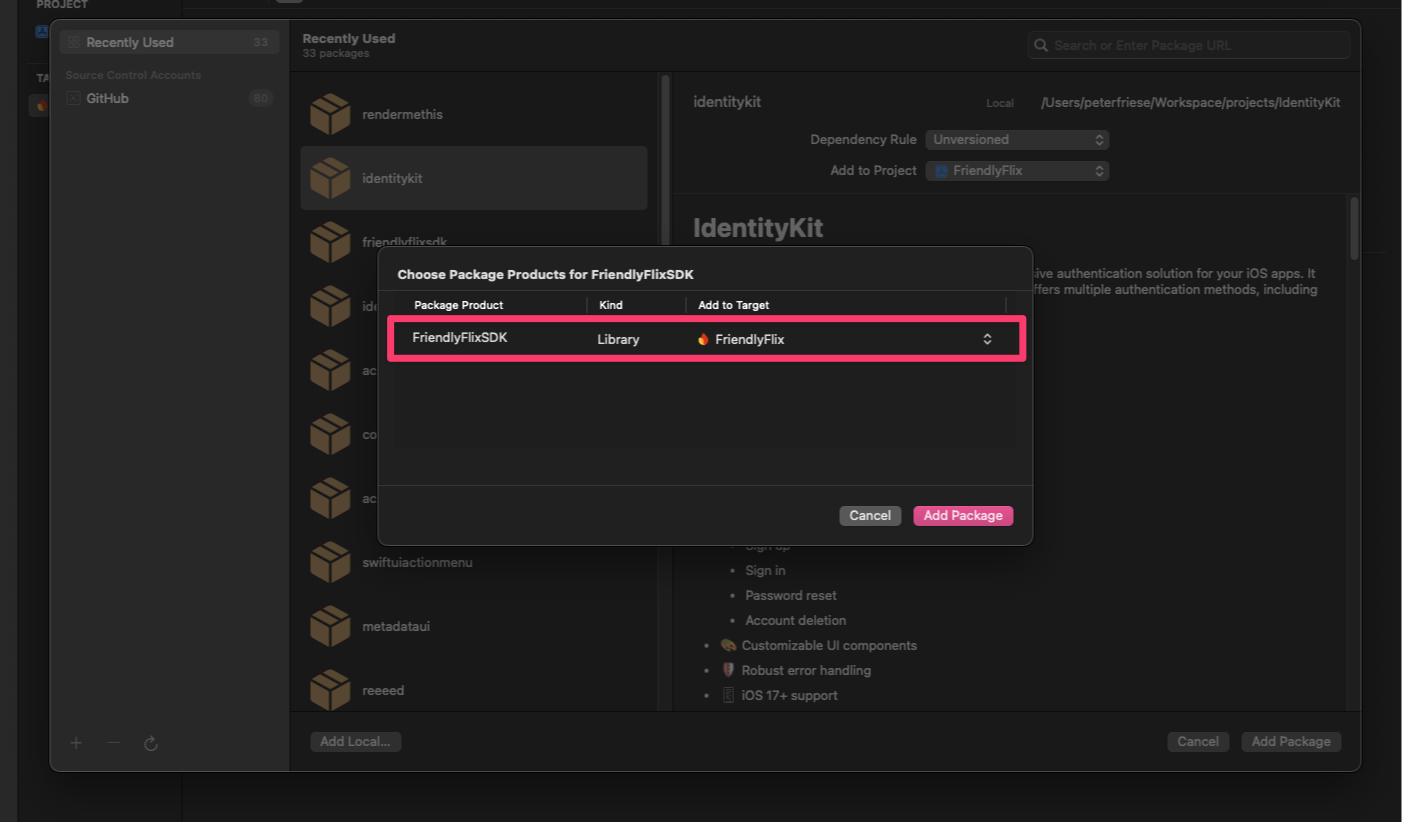Click the Package Product column header
Viewport: 1402px width, 822px height.
[459, 305]
